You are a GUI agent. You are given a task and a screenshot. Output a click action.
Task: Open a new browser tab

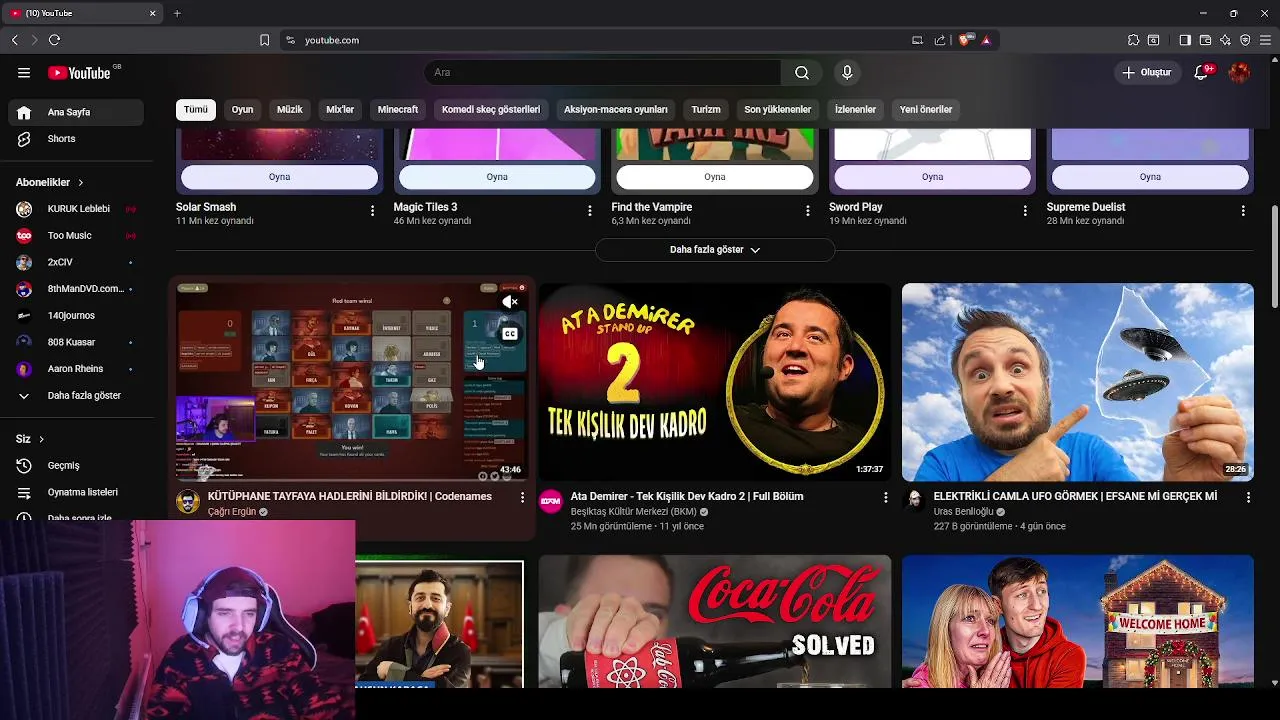[177, 13]
